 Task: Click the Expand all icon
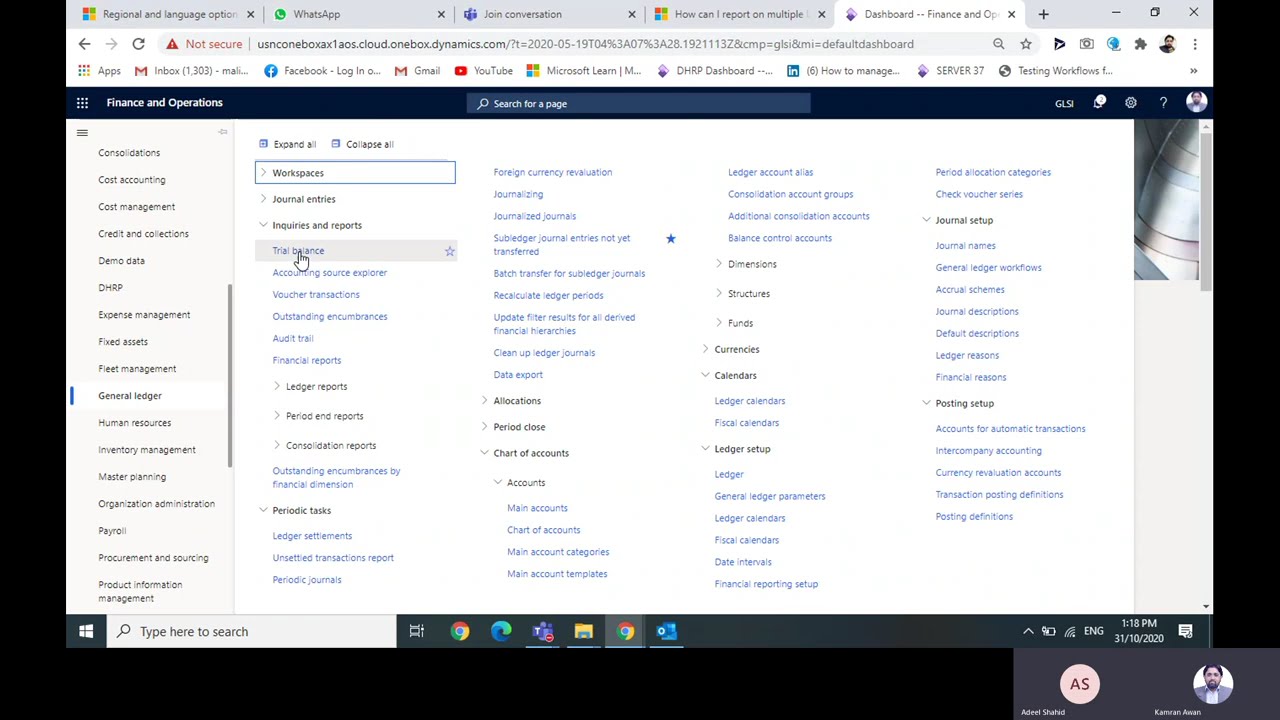(x=264, y=144)
